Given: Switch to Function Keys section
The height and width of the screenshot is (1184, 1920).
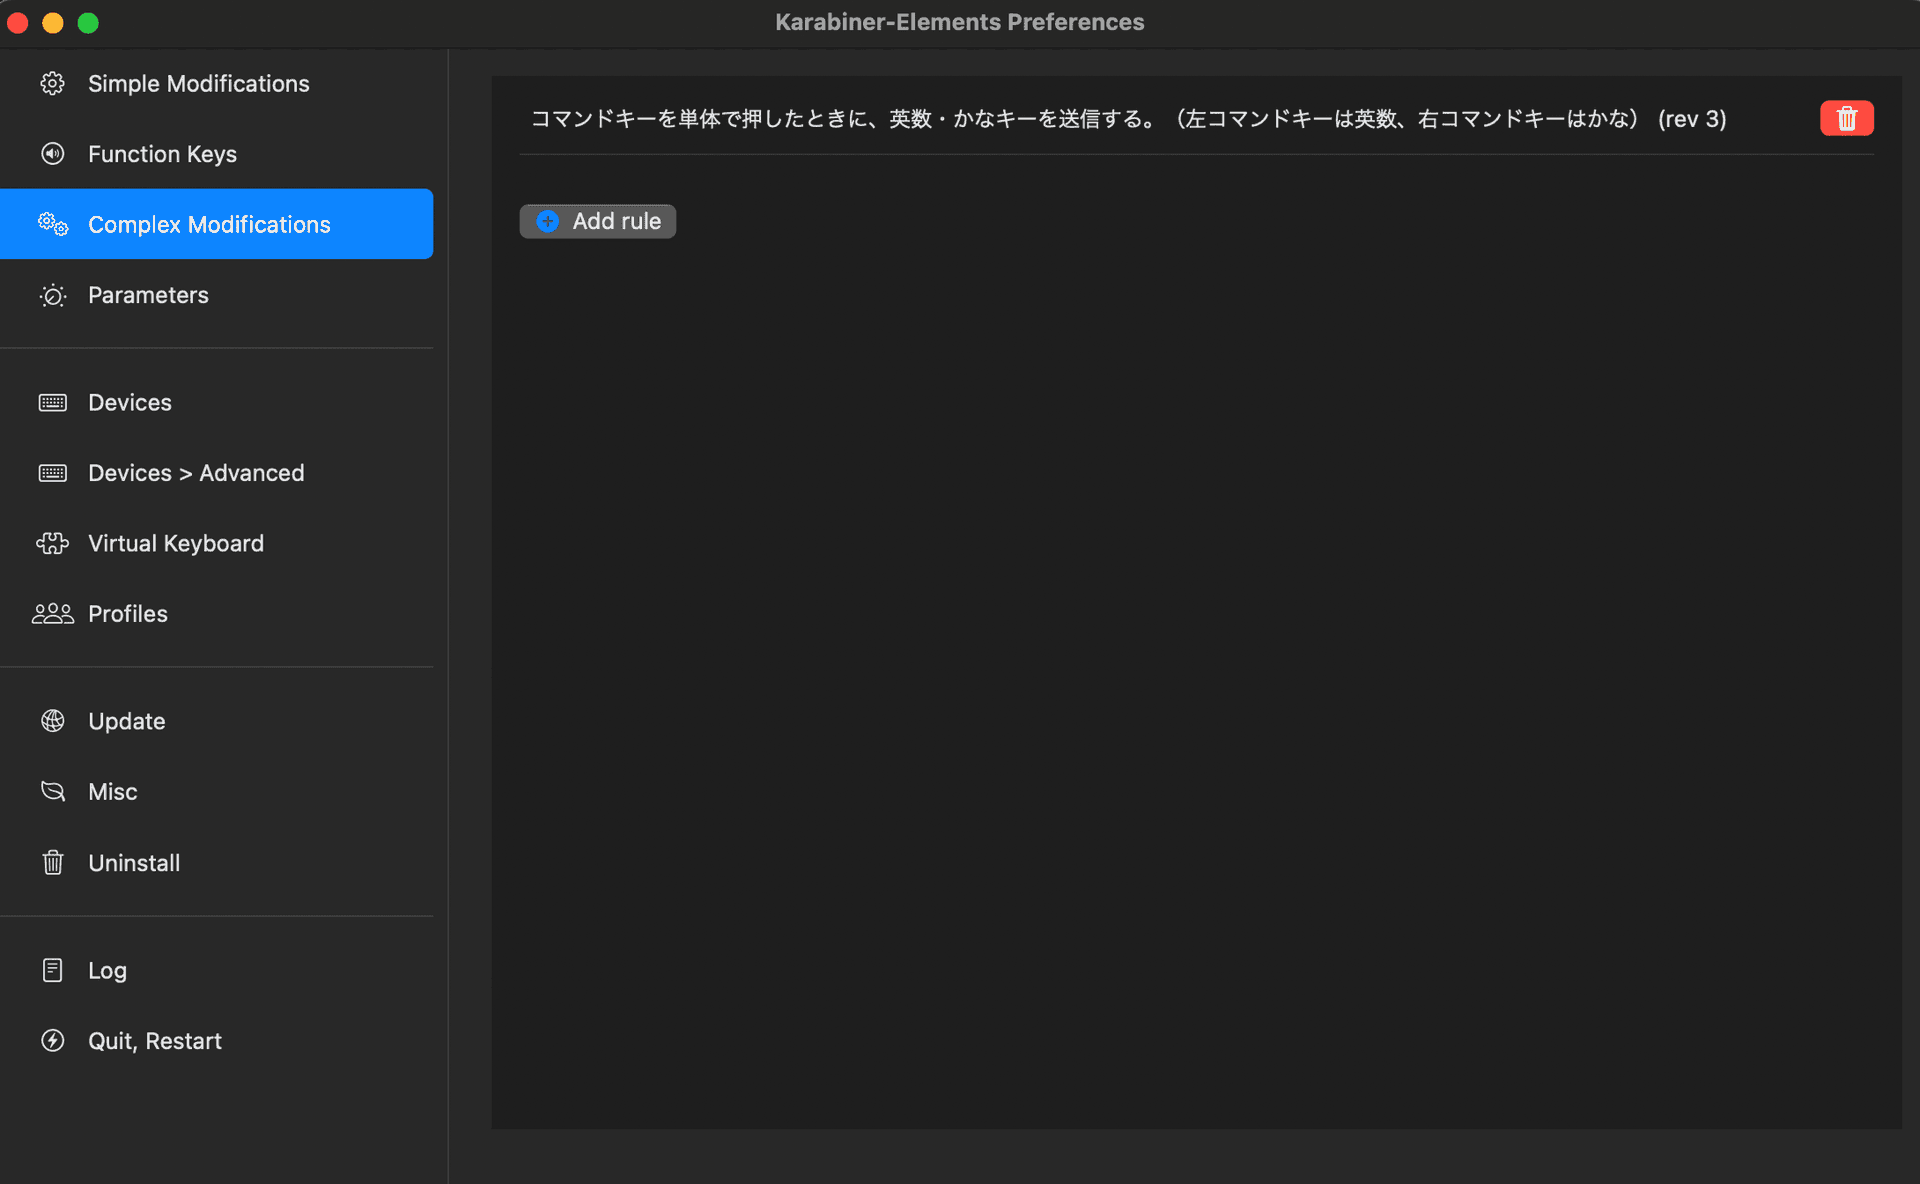Looking at the screenshot, I should (x=162, y=154).
